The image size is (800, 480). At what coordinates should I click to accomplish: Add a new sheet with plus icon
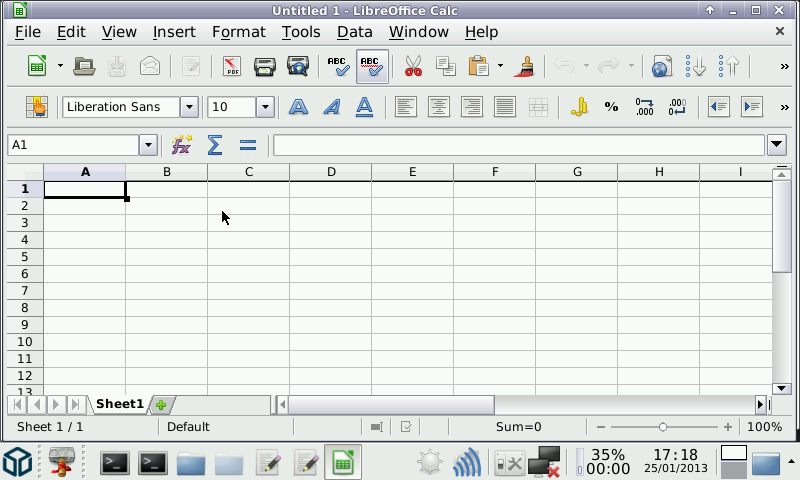point(160,404)
